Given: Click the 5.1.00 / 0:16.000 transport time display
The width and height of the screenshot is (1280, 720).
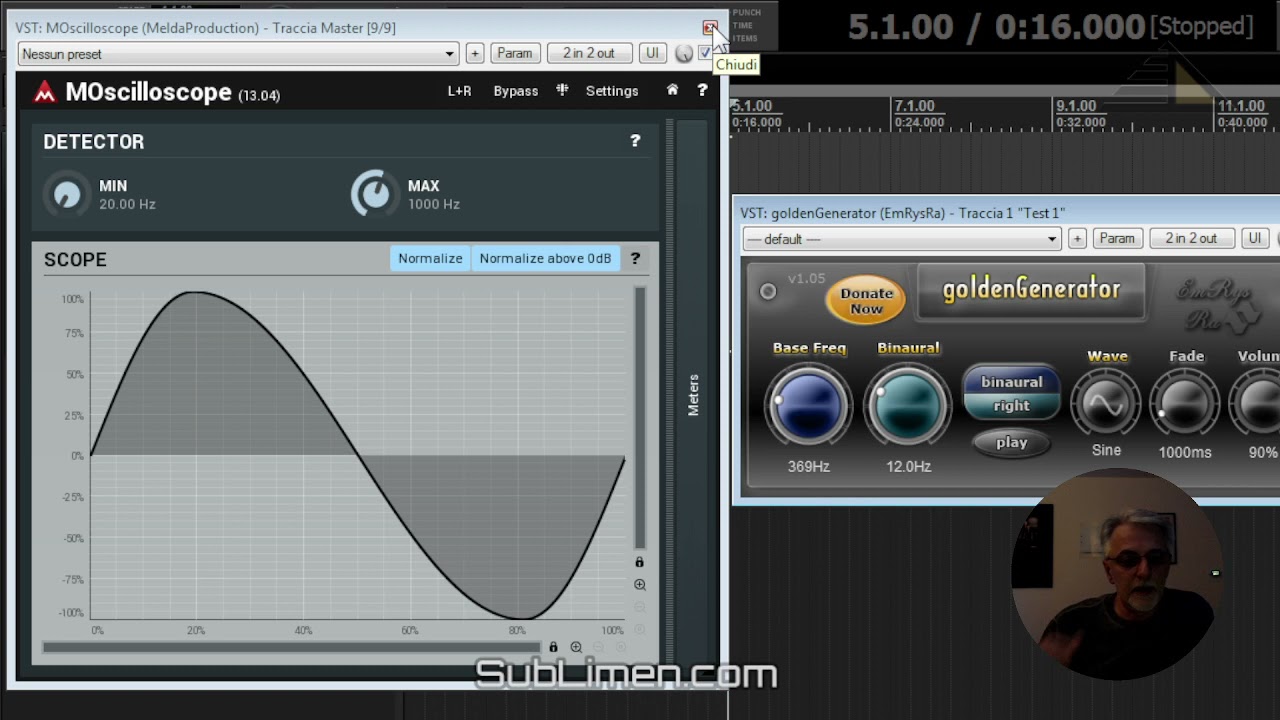Looking at the screenshot, I should coord(996,27).
